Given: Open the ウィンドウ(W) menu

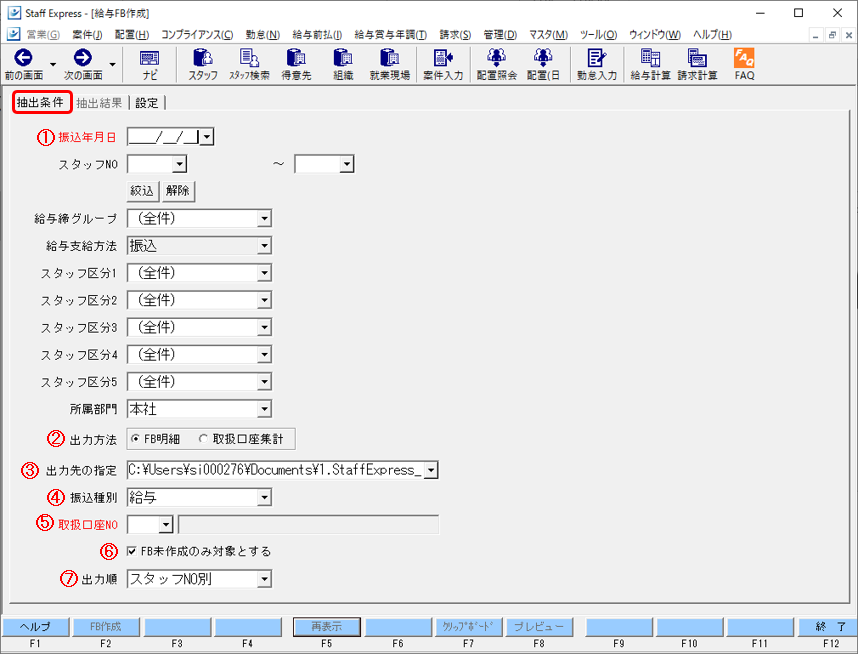Looking at the screenshot, I should pyautogui.click(x=654, y=34).
